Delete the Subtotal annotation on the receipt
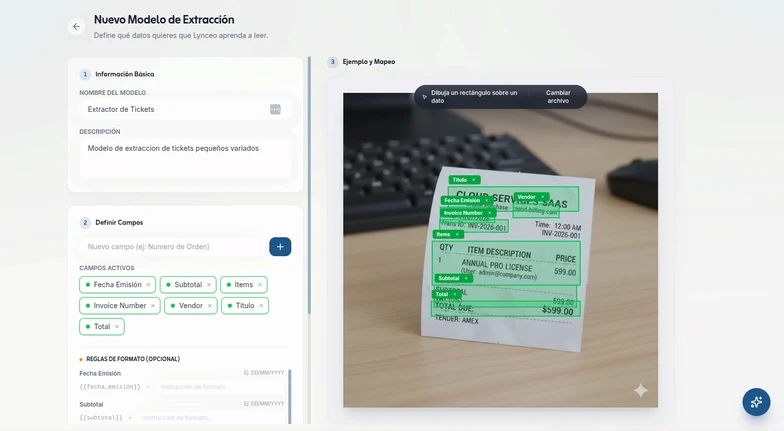 tap(466, 278)
